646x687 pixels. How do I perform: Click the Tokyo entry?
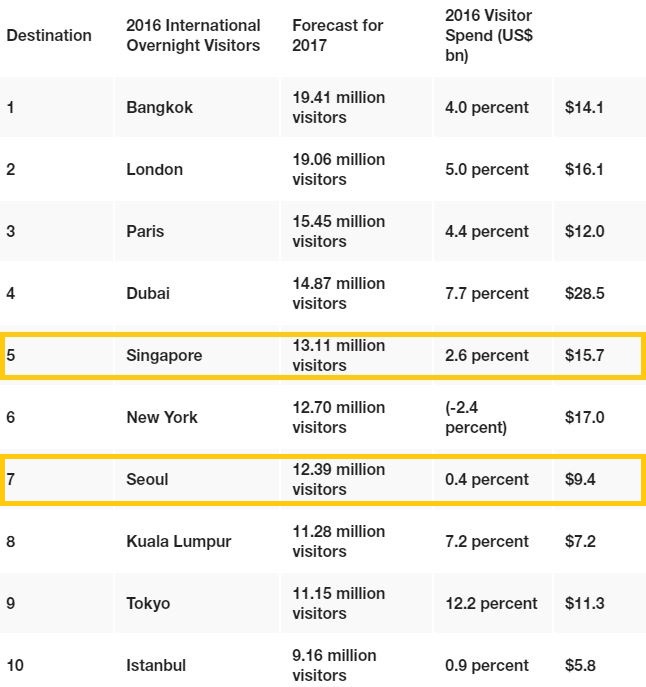pyautogui.click(x=148, y=603)
